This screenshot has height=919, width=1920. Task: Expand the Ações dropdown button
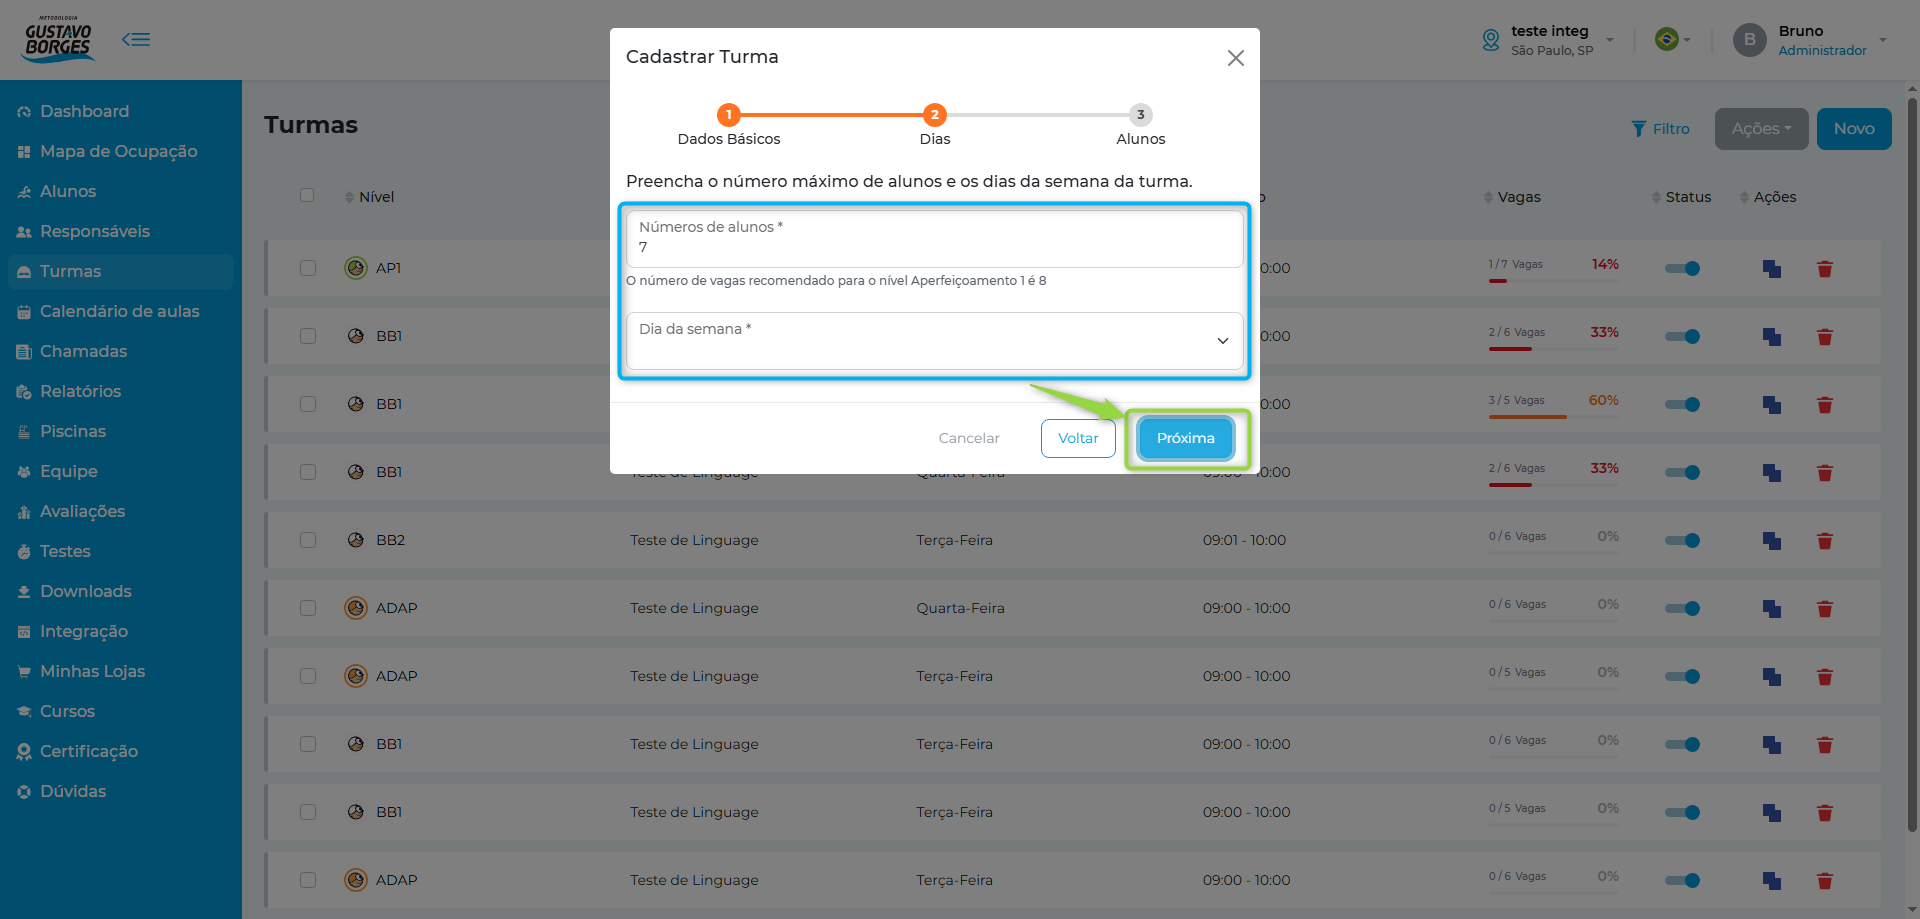click(1762, 129)
